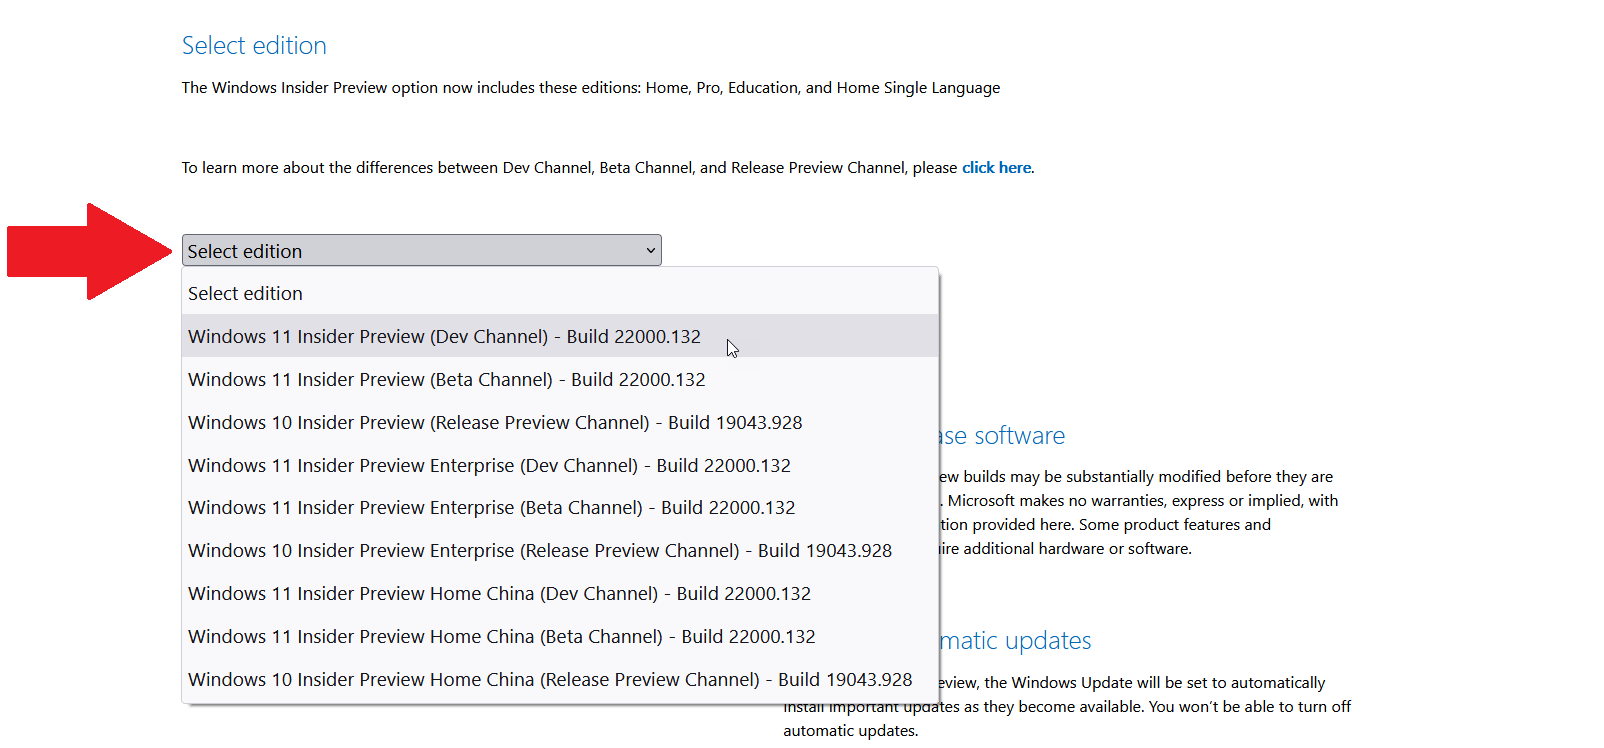Viewport: 1604px width, 748px height.
Task: Click the Select edition dropdown chevron arrow
Action: point(651,250)
